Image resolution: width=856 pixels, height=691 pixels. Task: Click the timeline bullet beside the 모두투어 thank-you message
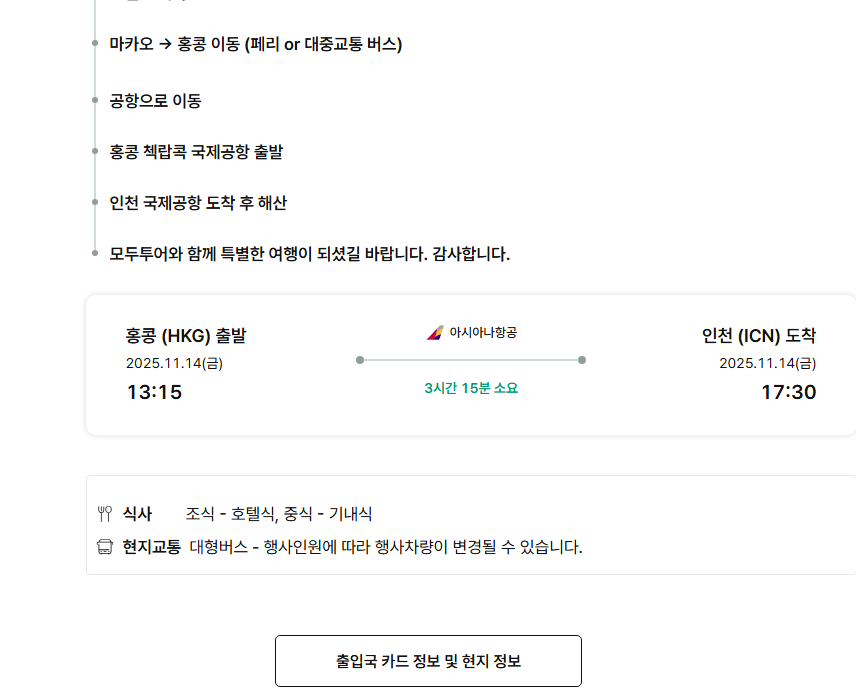coord(95,254)
